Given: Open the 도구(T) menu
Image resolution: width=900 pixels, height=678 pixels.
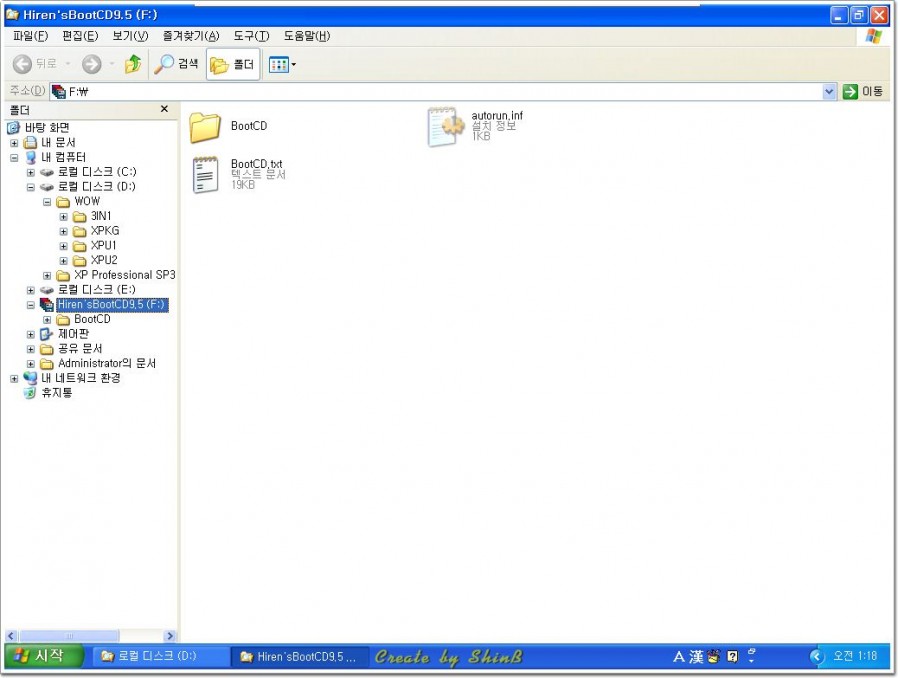Looking at the screenshot, I should [x=251, y=36].
